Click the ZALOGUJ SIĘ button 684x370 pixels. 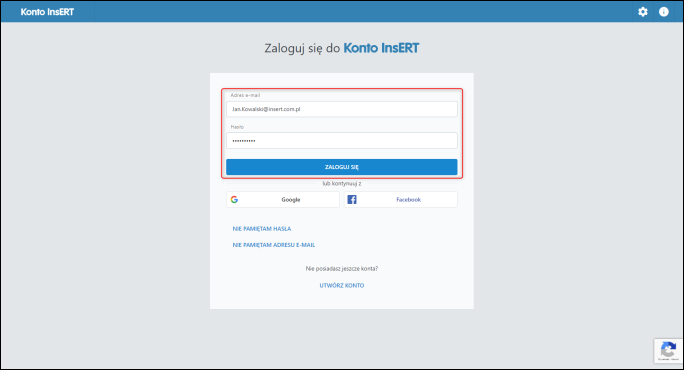pyautogui.click(x=342, y=167)
